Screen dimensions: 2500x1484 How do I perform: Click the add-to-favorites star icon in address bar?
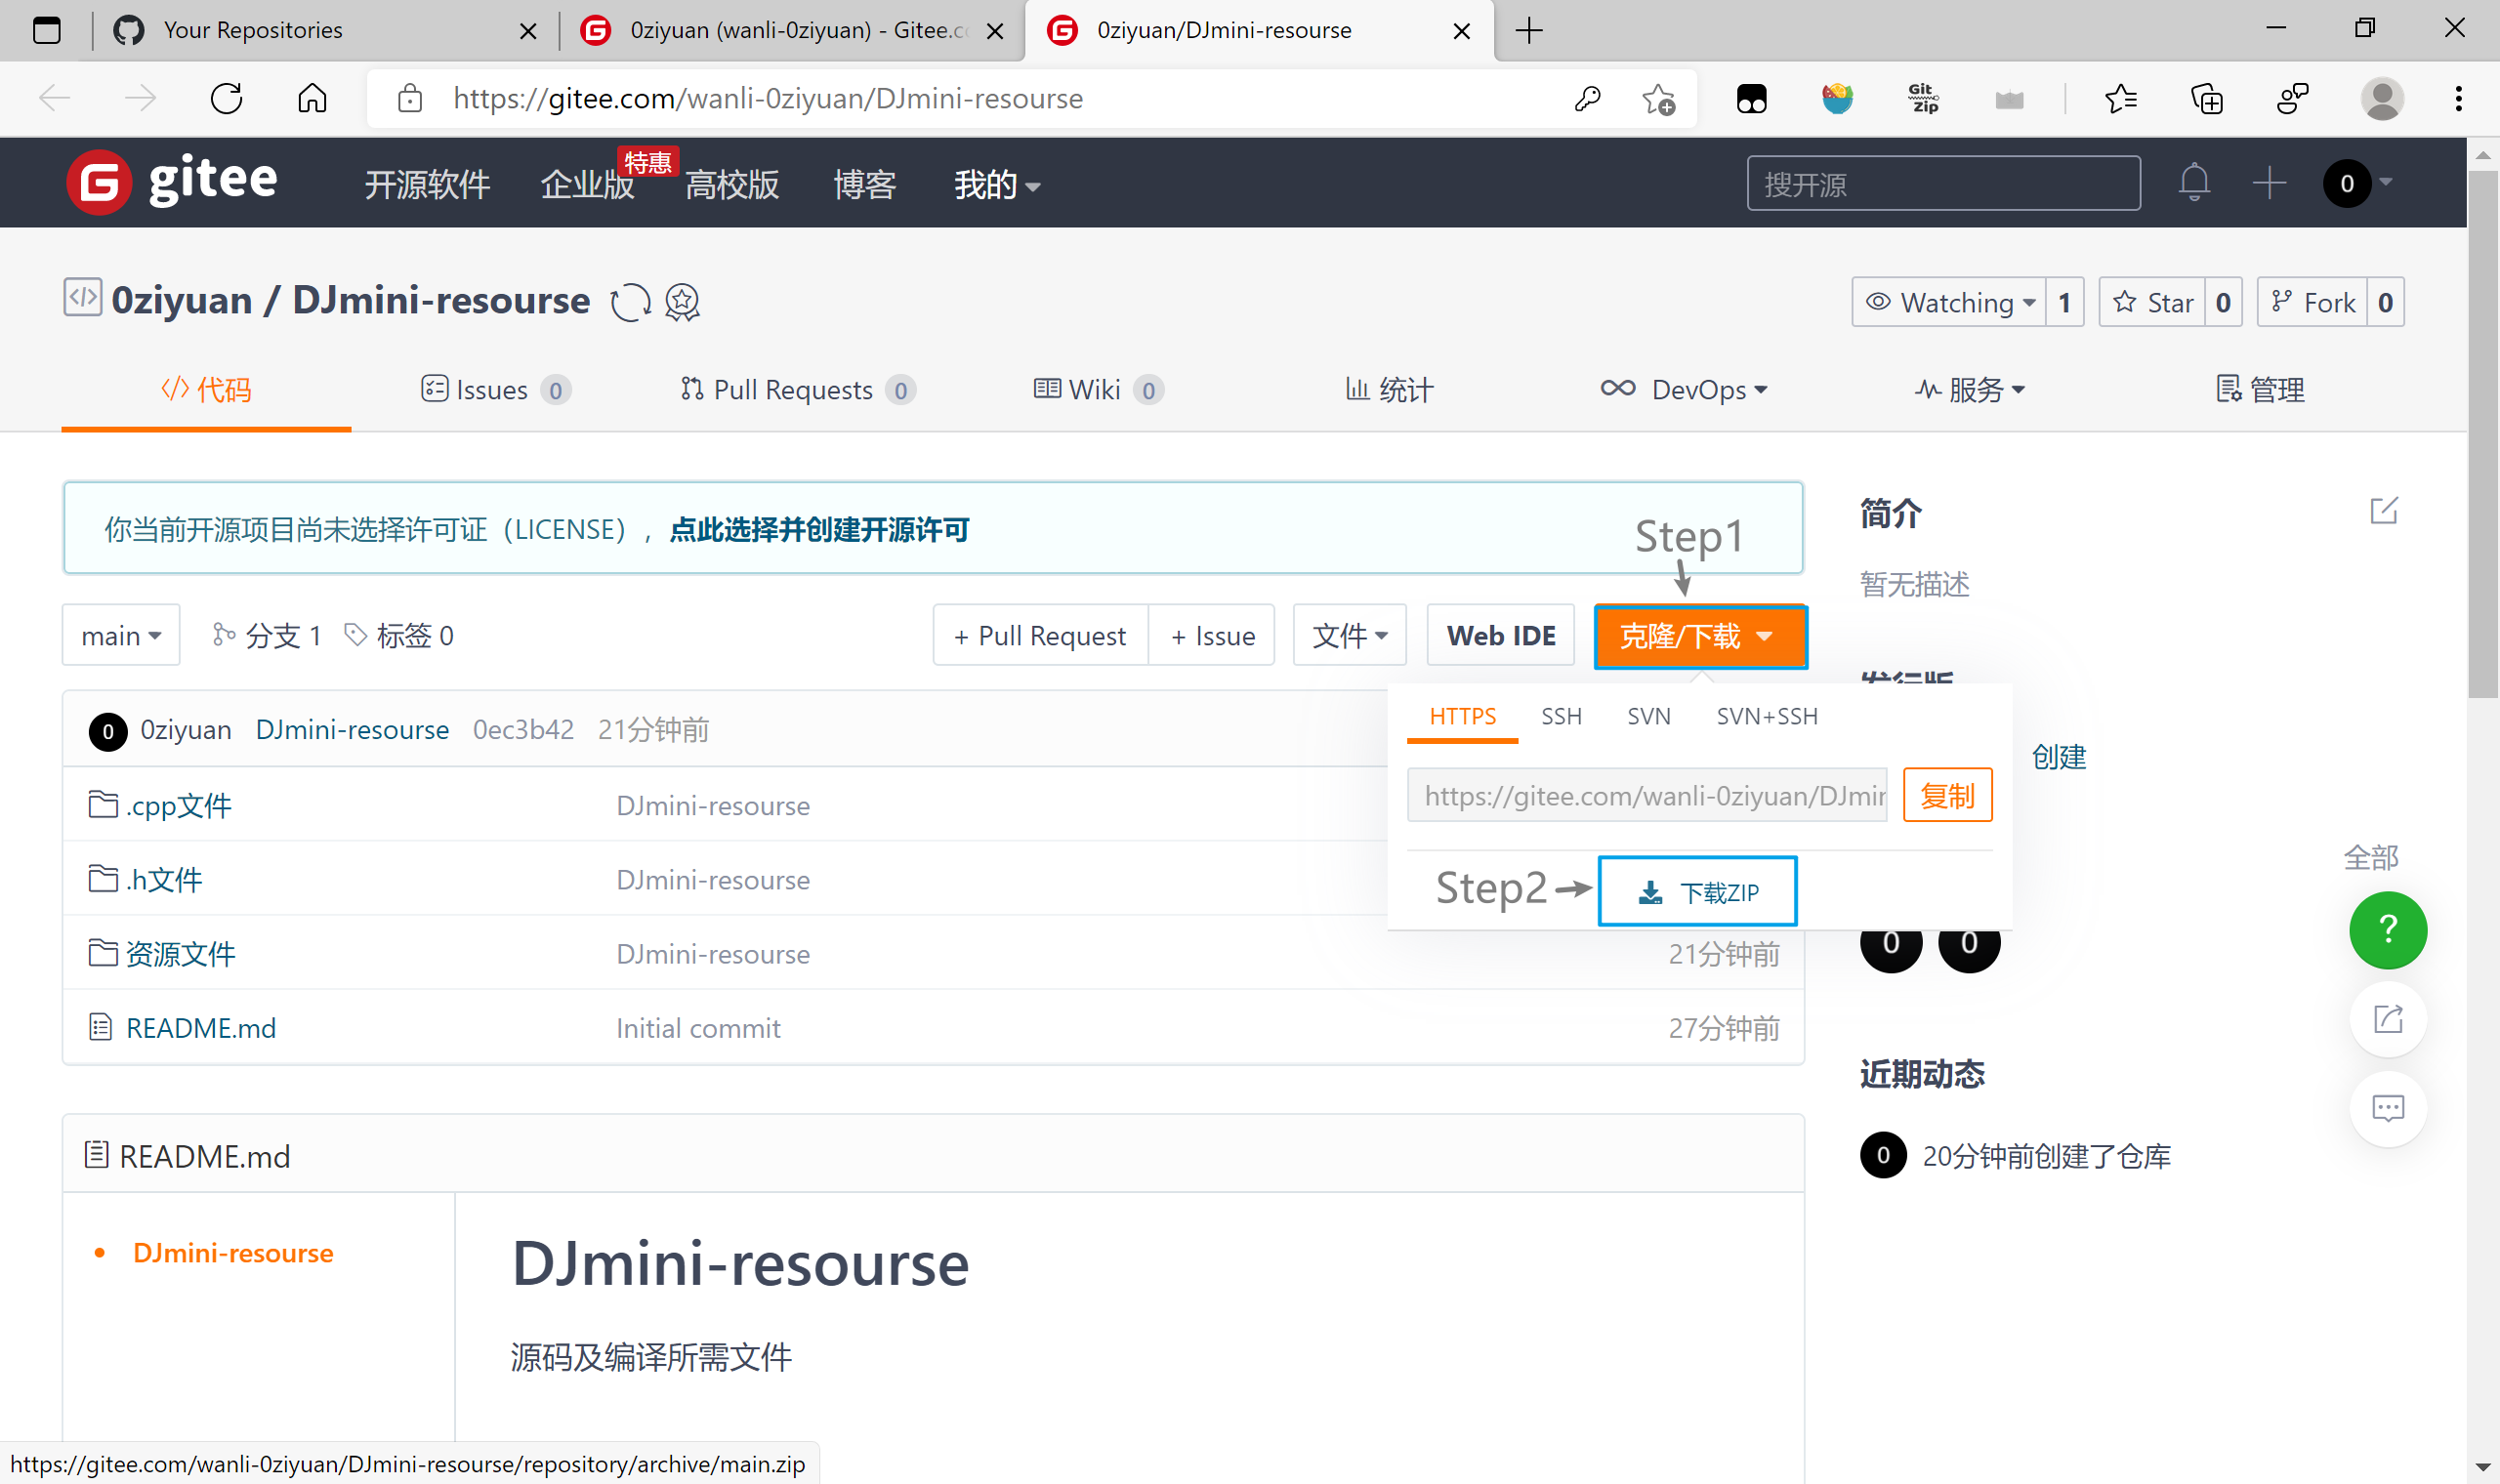click(1659, 99)
